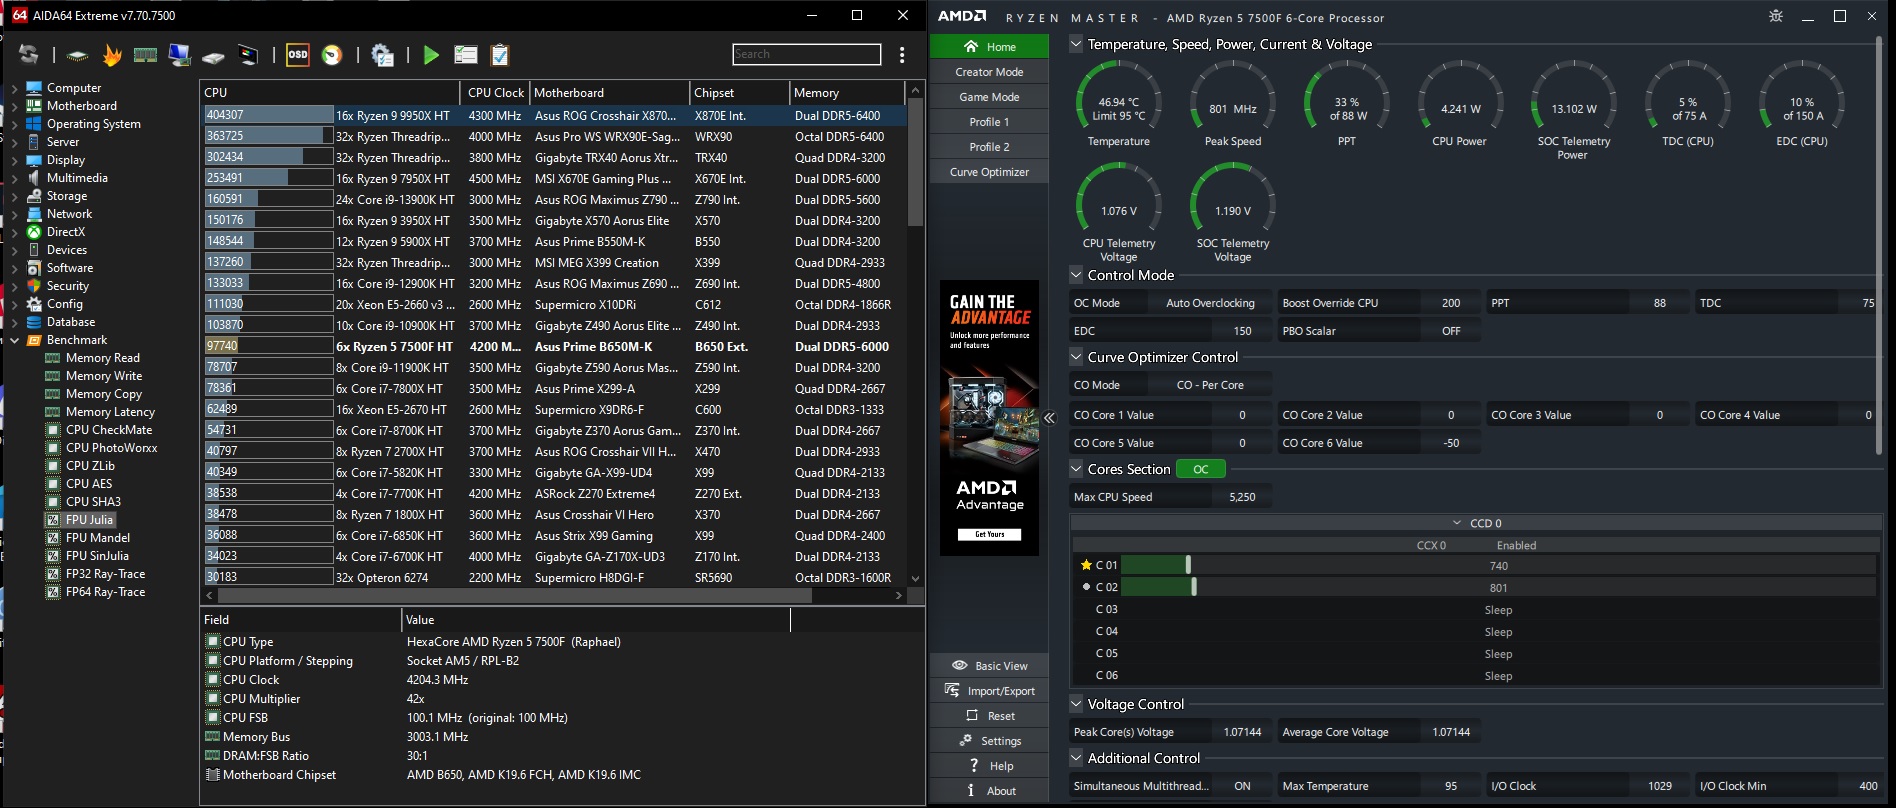Viewport: 1896px width, 808px height.
Task: Switch to Game Mode profile
Action: 989,97
